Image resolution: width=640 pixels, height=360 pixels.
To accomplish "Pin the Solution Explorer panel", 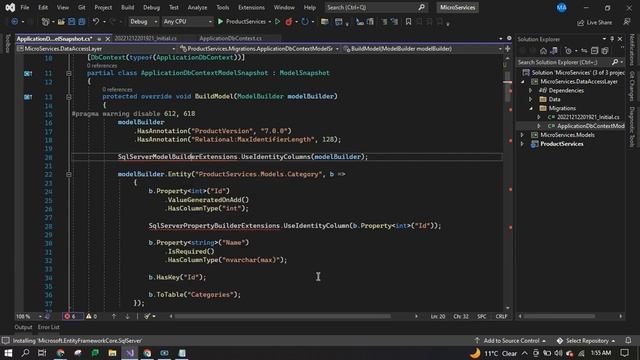I will tap(612, 39).
